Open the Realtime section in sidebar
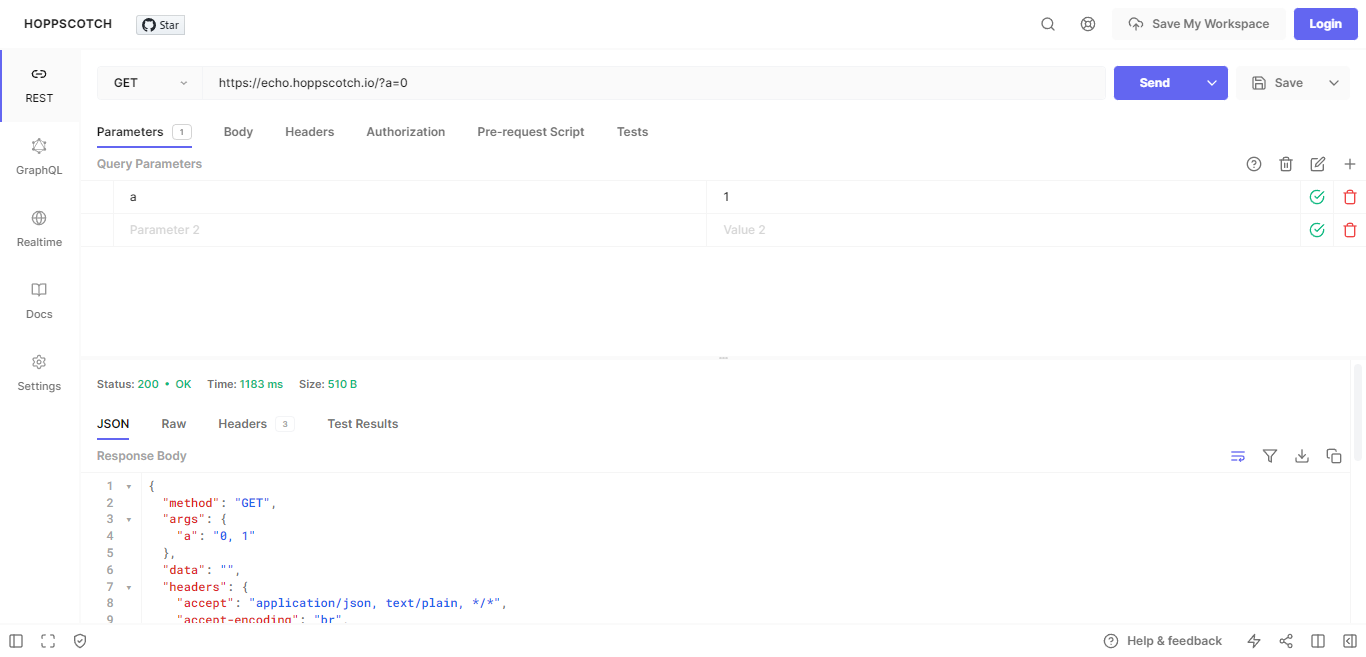Viewport: 1366px width, 657px height. 39,230
